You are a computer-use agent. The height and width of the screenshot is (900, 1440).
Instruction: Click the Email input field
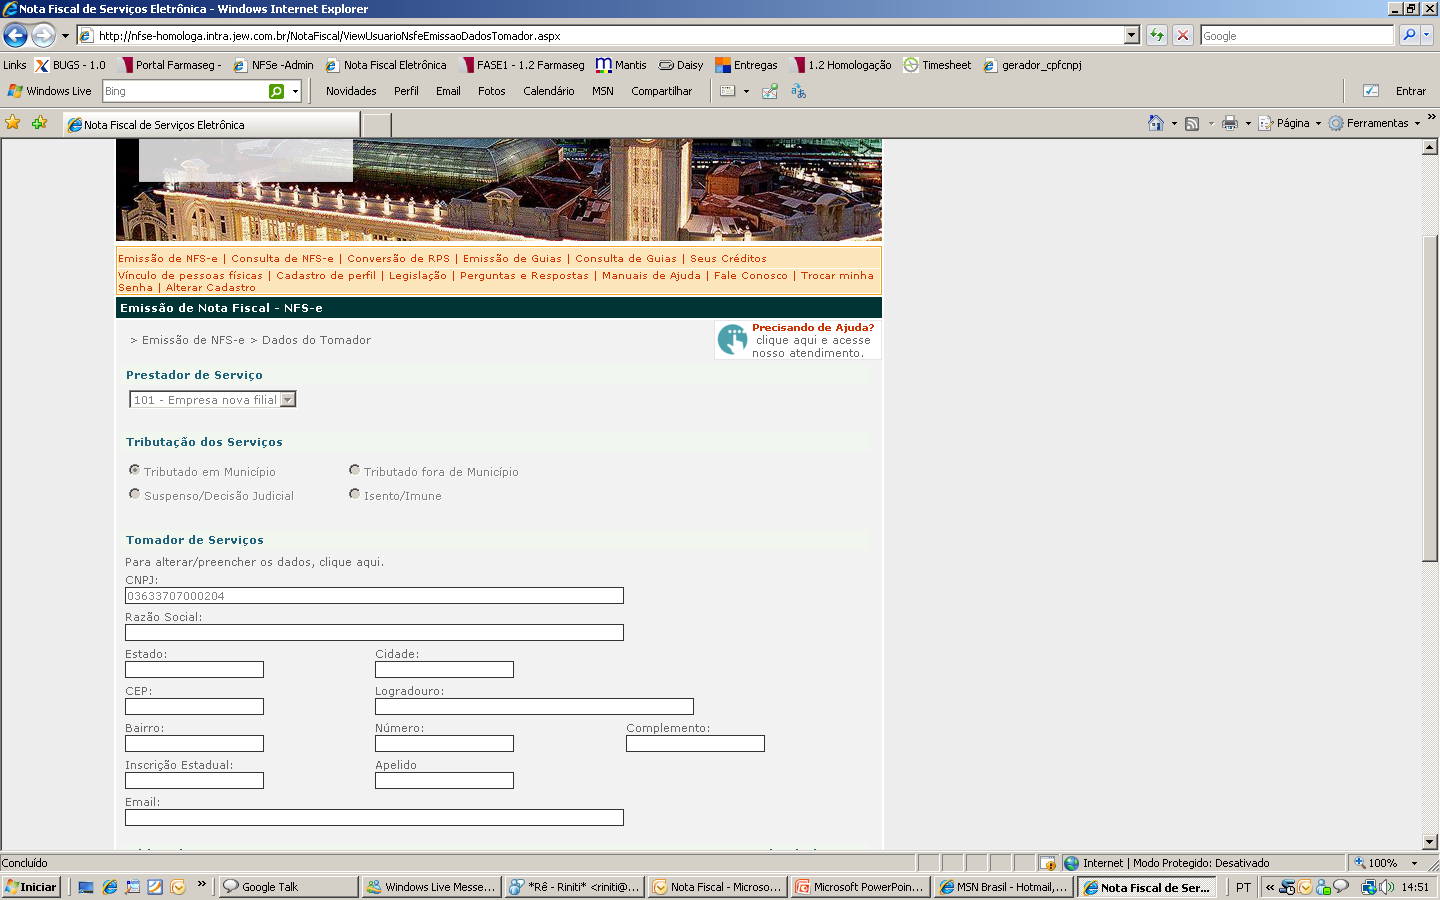point(374,818)
